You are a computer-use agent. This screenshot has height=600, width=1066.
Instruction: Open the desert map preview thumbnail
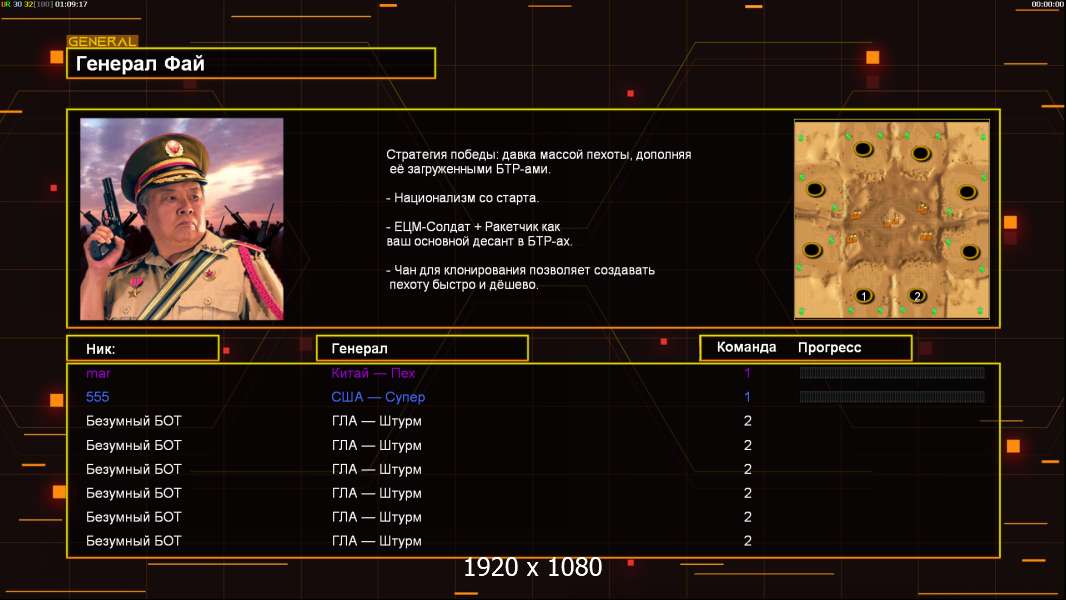click(x=892, y=219)
